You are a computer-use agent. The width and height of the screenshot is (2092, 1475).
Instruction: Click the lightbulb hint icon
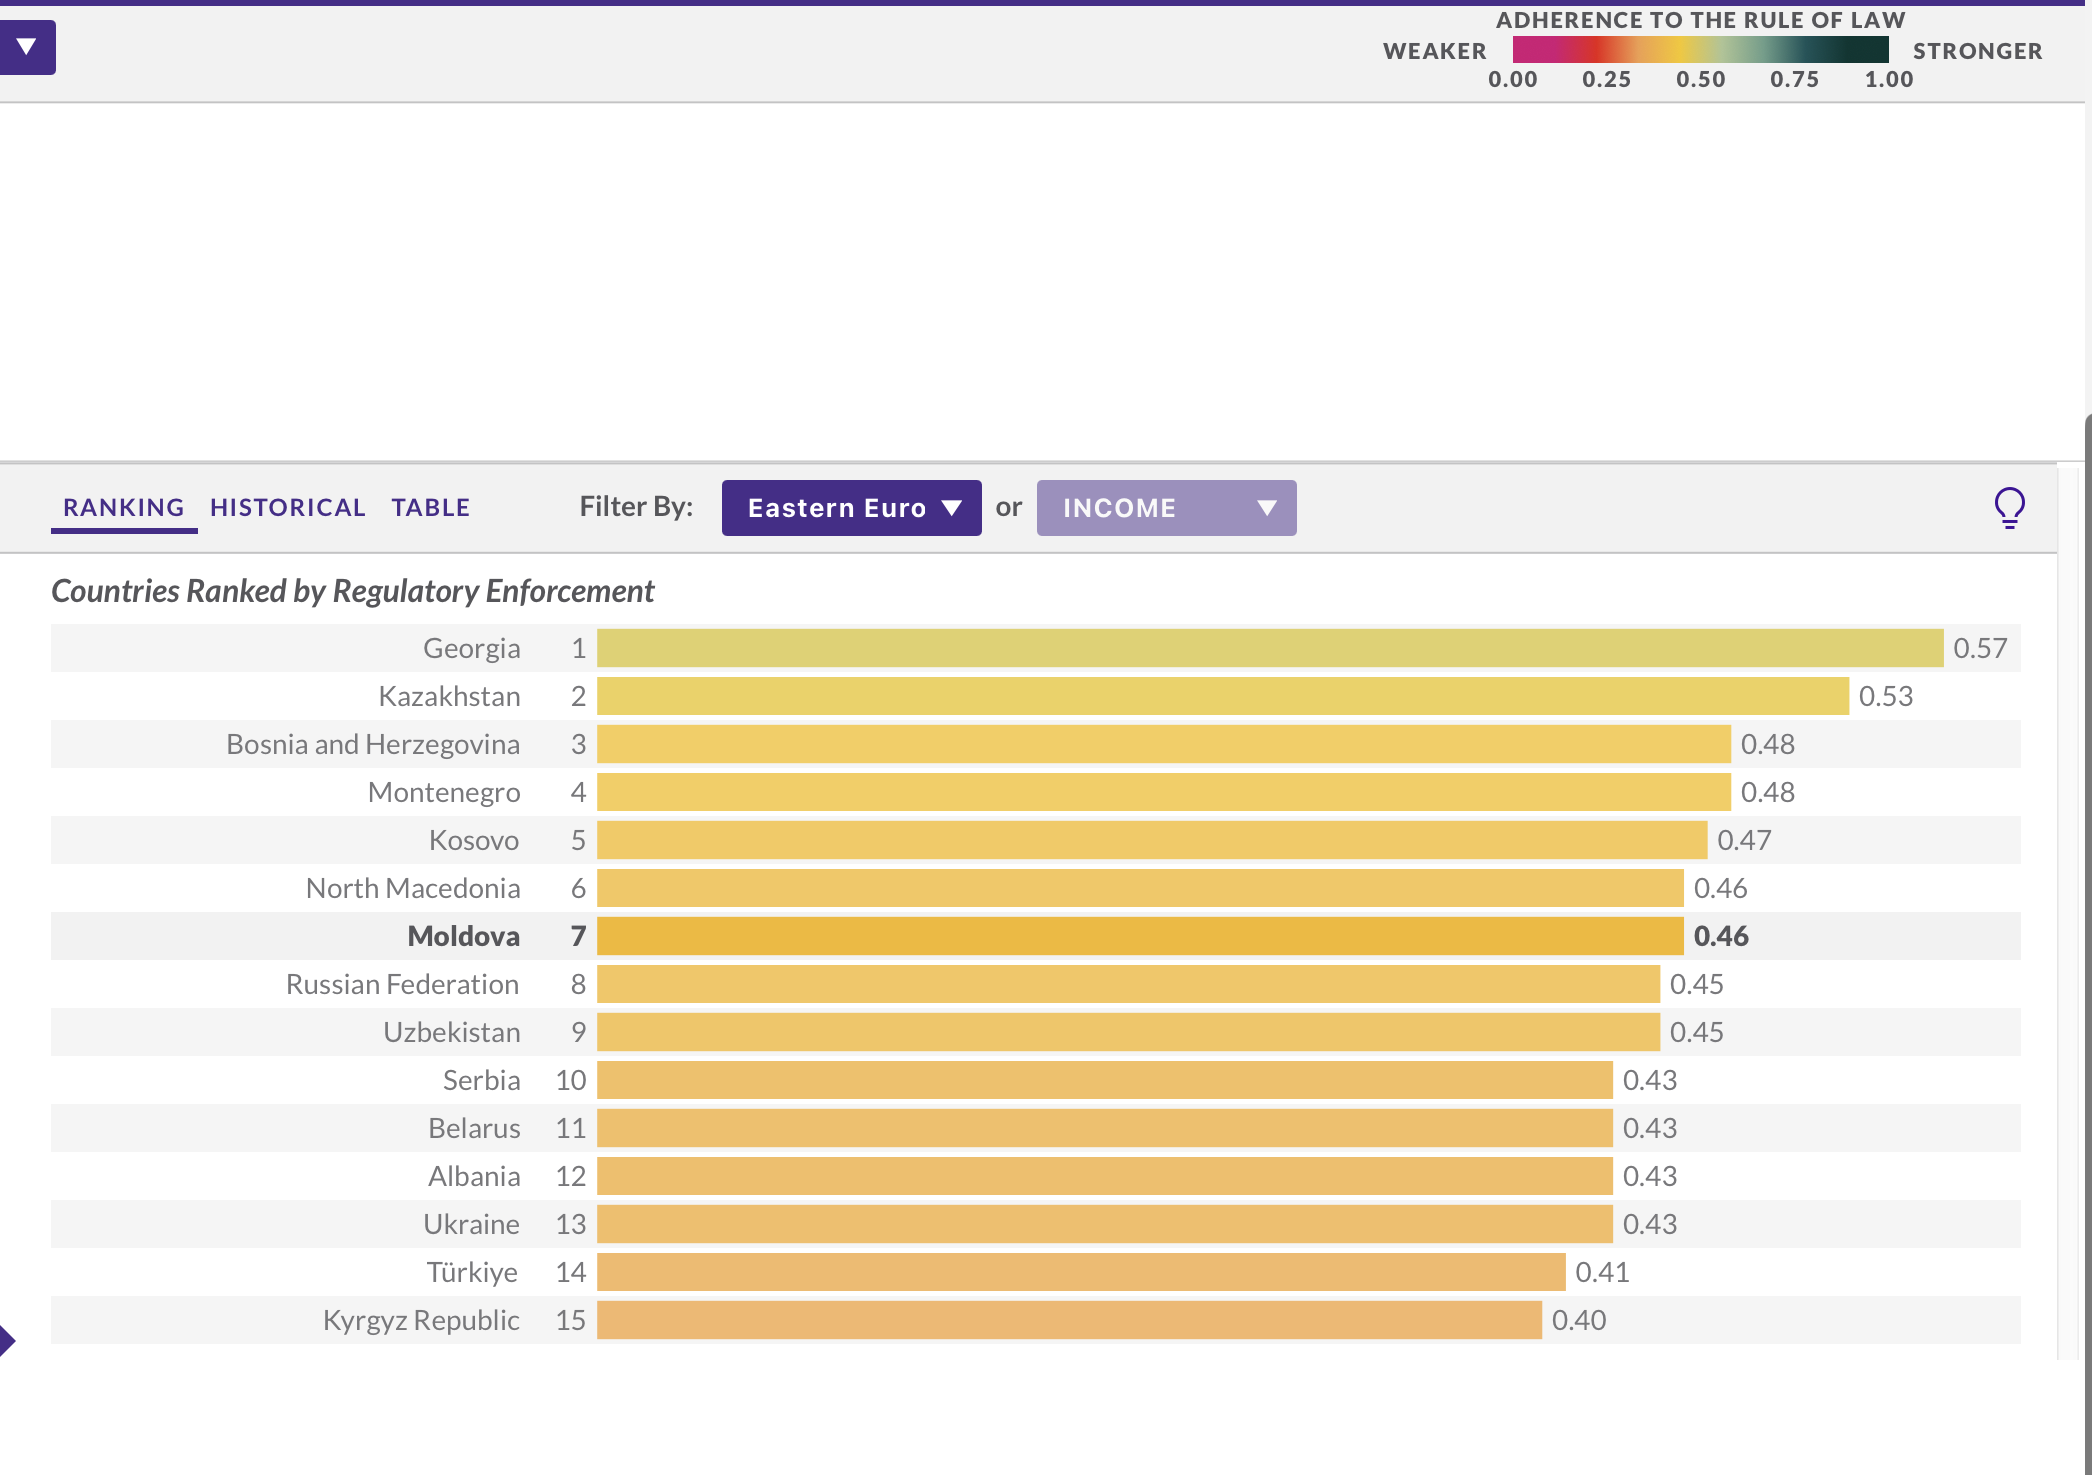[x=2009, y=507]
